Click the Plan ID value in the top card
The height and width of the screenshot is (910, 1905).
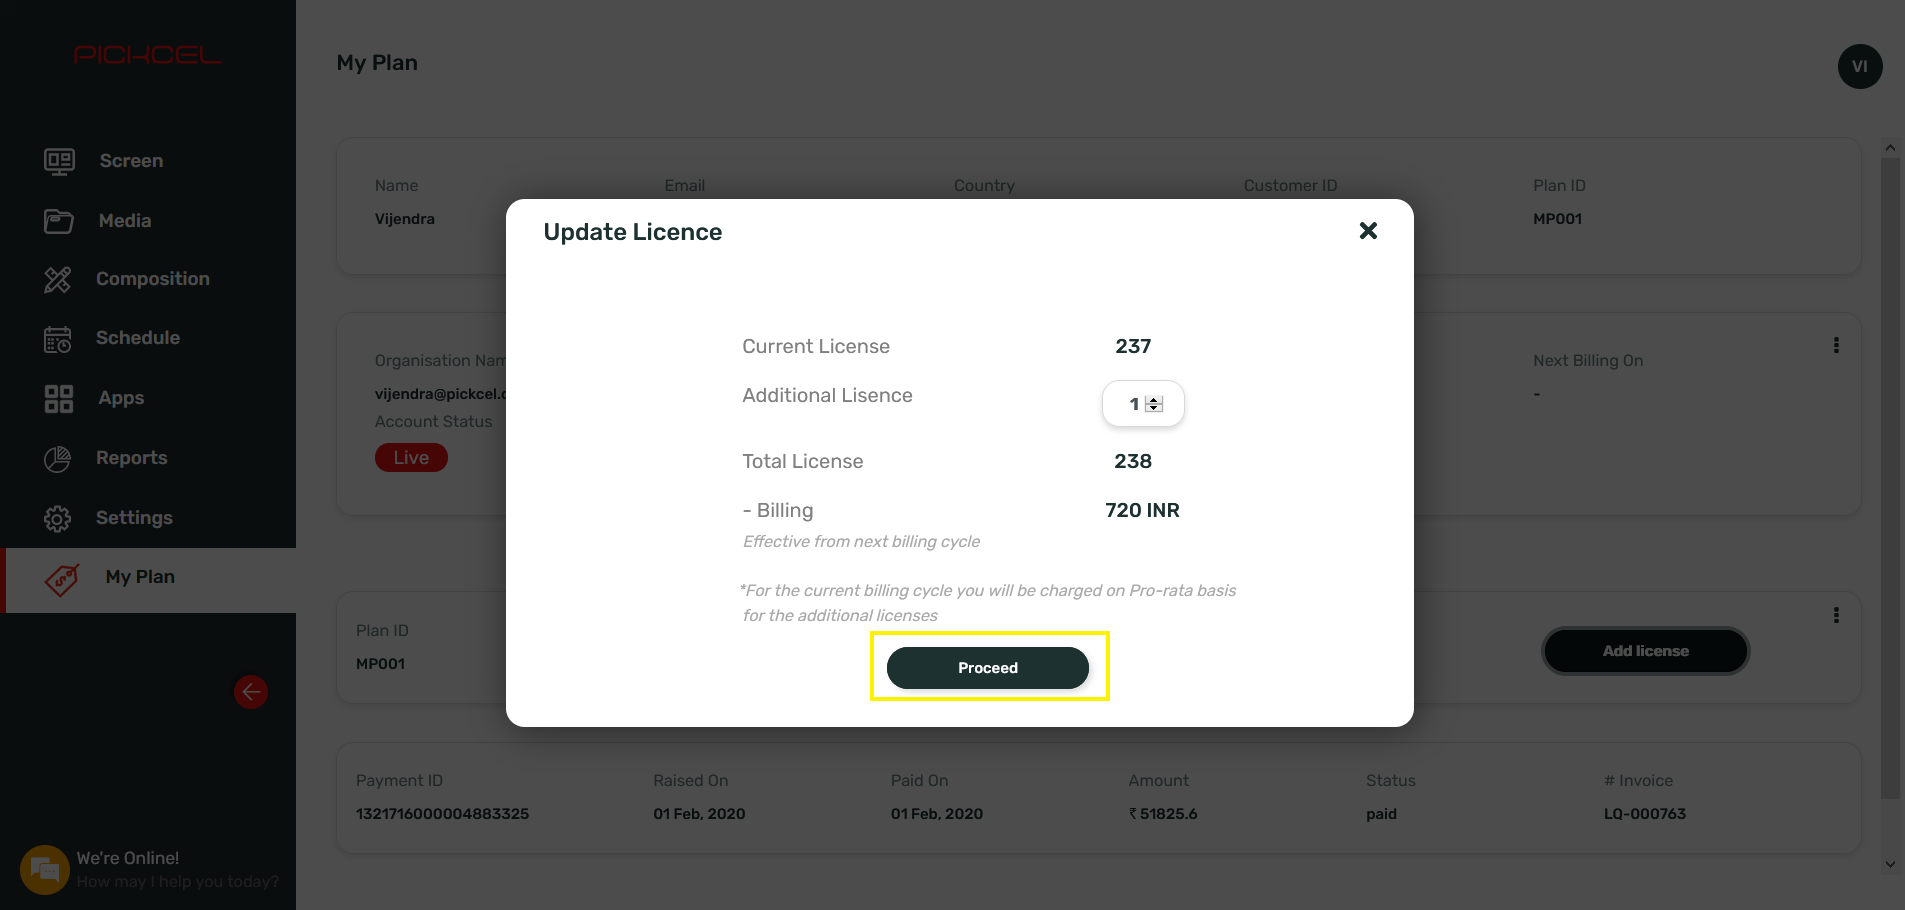pyautogui.click(x=1557, y=219)
